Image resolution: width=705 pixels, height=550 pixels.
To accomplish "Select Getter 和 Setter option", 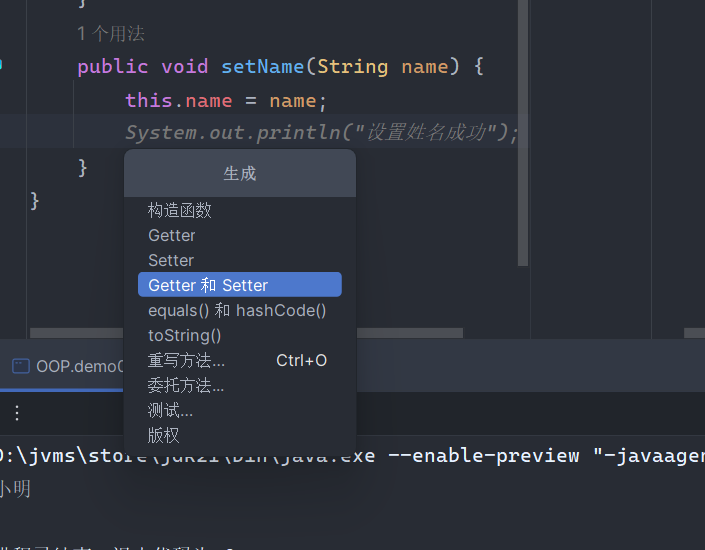I will coord(208,285).
